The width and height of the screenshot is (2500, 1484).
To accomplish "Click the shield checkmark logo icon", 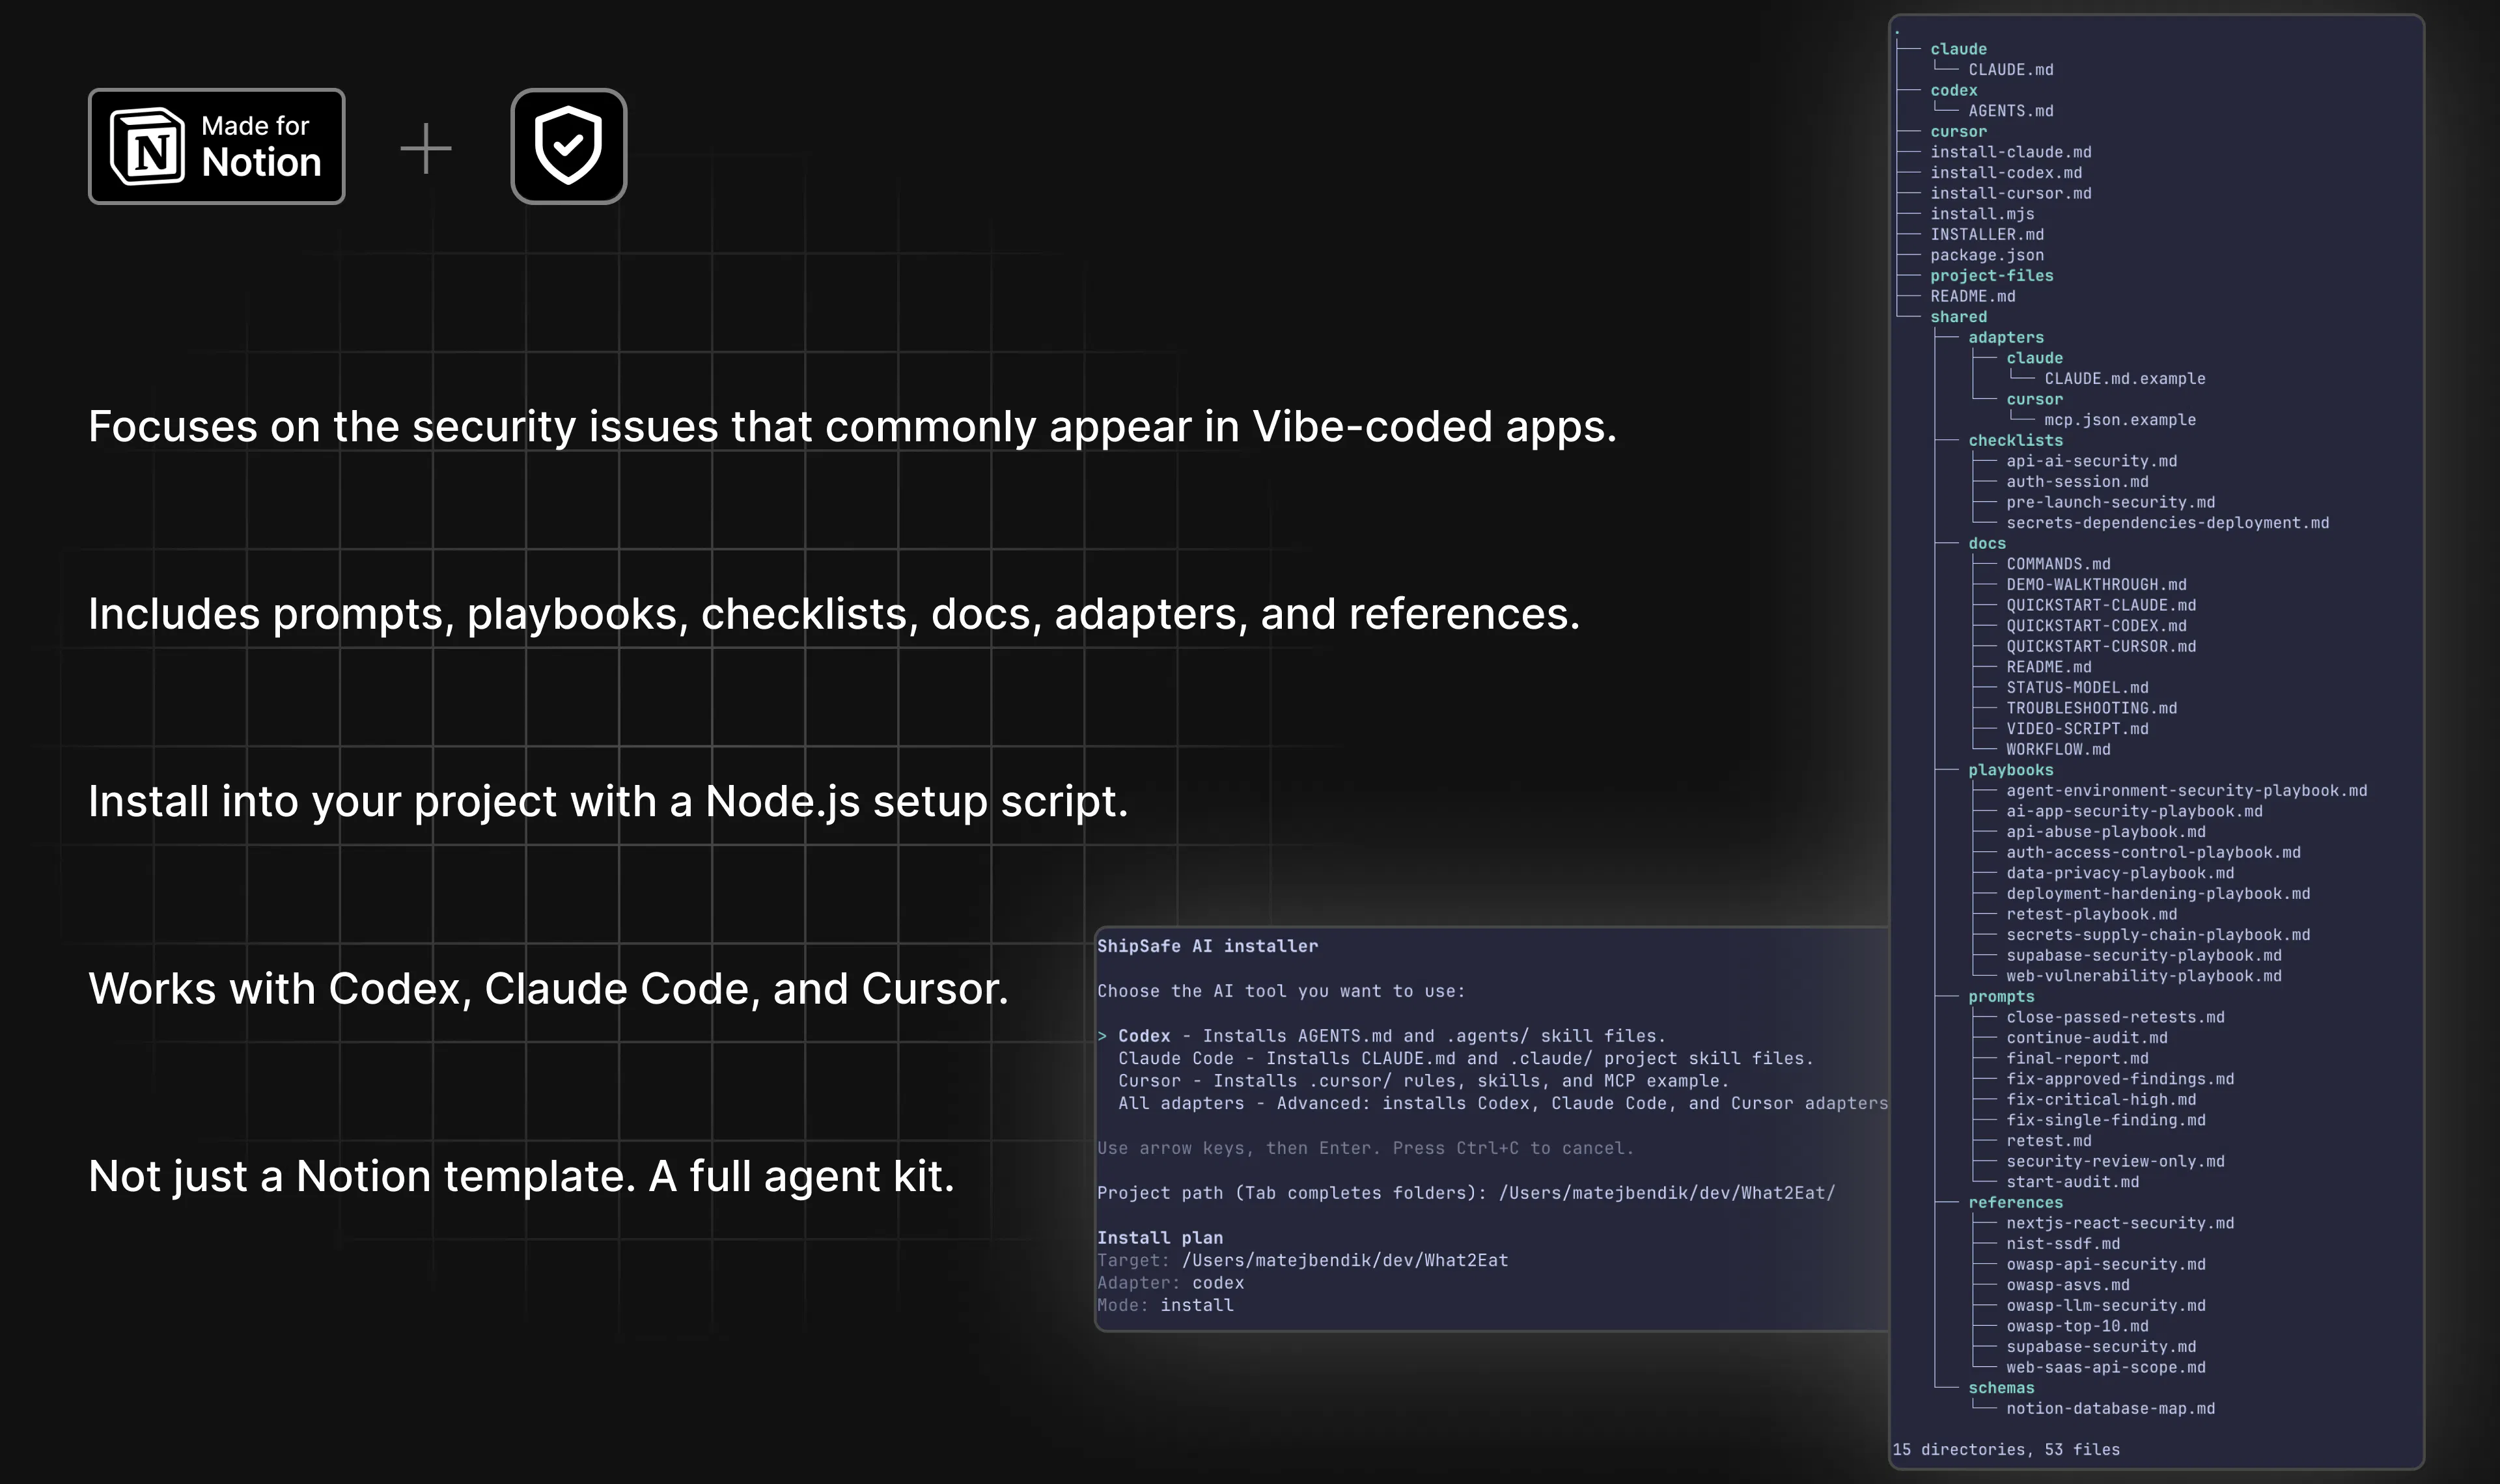I will point(569,146).
